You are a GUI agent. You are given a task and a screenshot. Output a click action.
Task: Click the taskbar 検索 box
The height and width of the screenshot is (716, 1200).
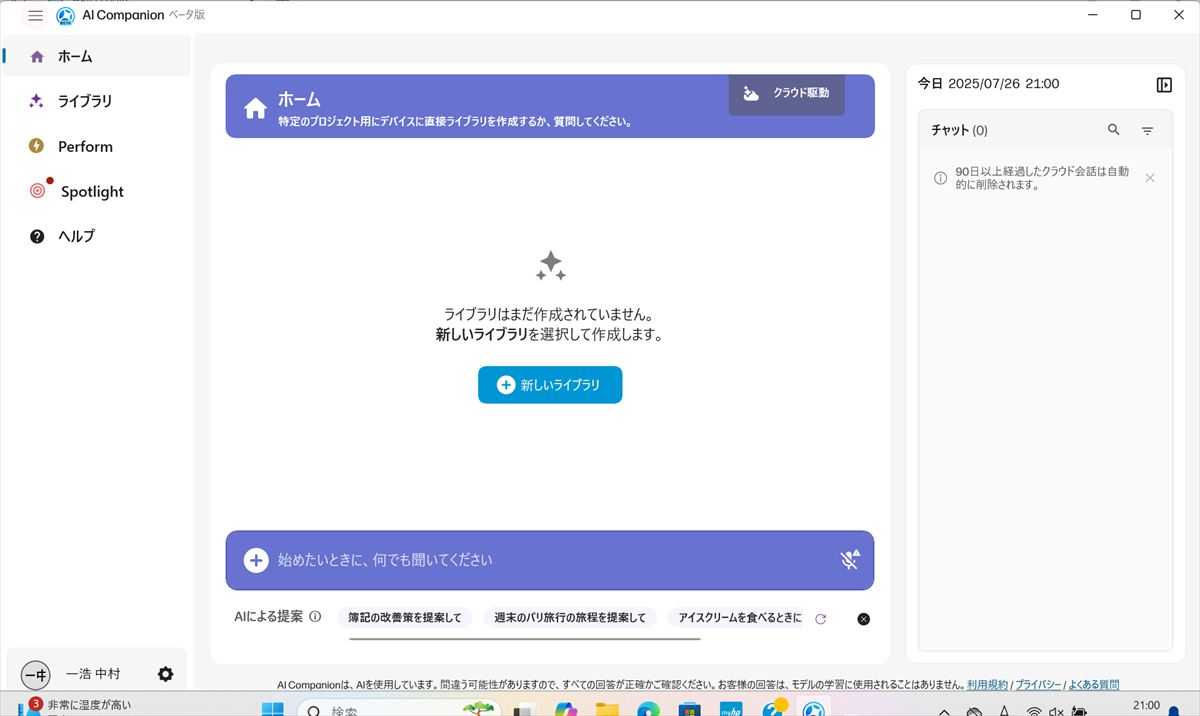point(400,707)
